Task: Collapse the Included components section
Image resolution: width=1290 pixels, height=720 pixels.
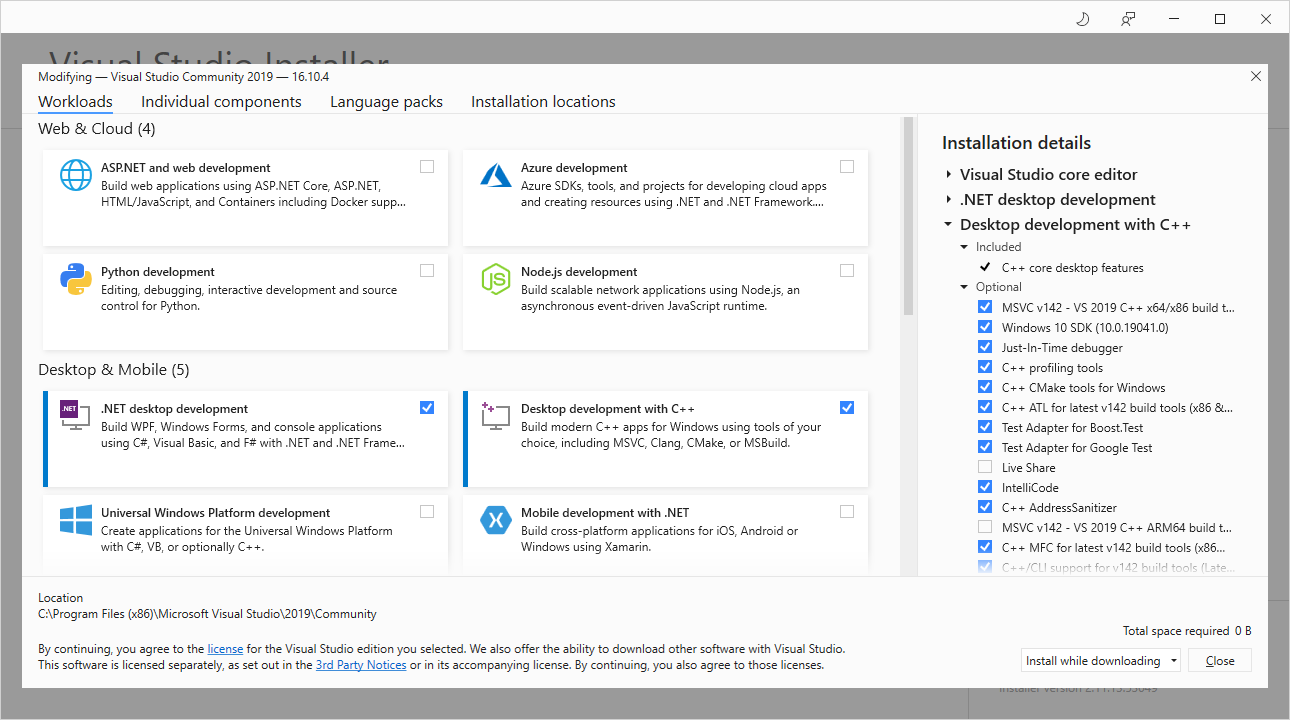Action: point(965,247)
